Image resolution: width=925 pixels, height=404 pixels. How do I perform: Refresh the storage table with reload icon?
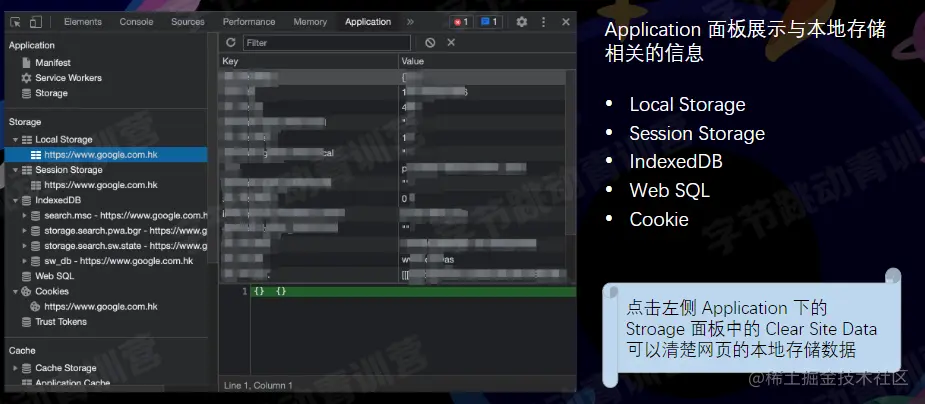(231, 42)
